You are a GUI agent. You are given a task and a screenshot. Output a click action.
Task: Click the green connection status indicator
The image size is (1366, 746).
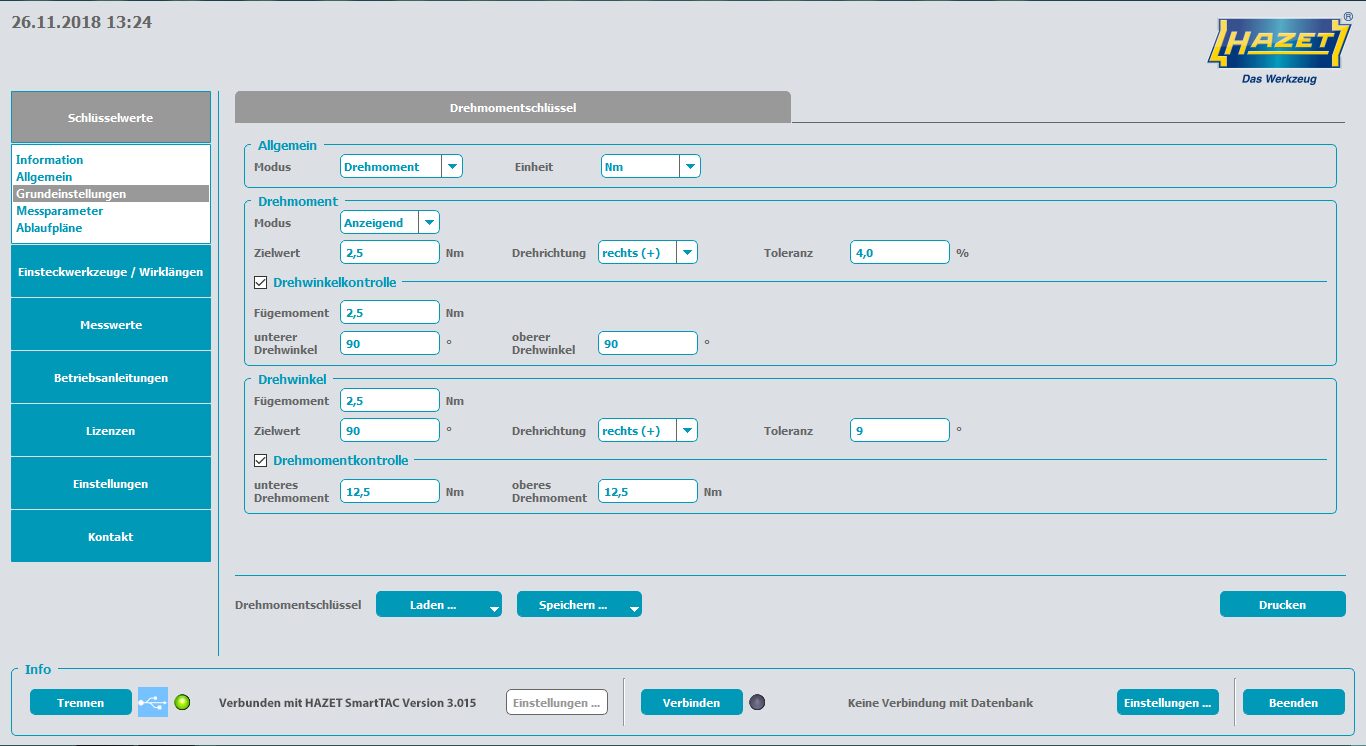click(x=182, y=702)
